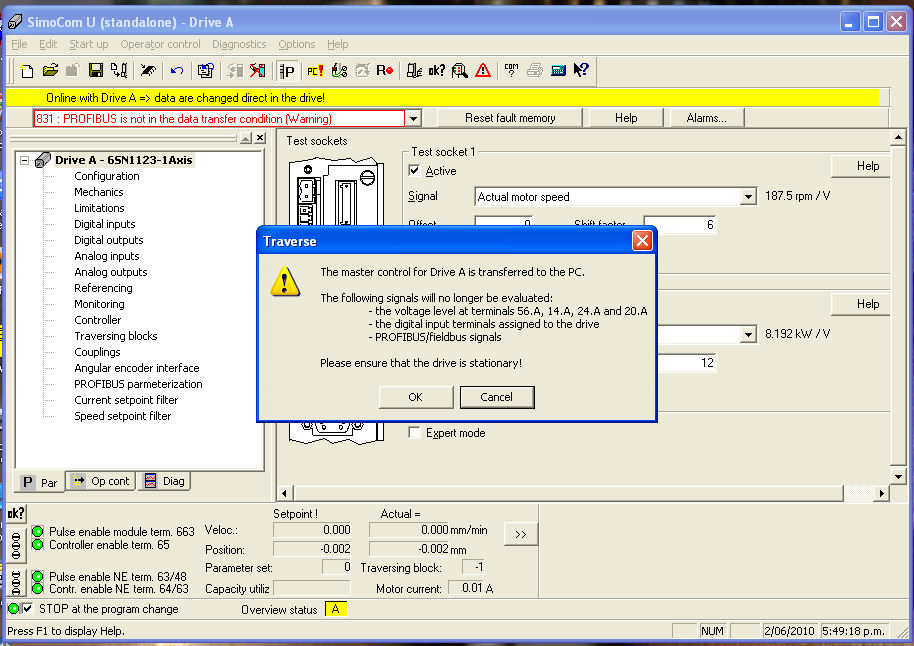Open the Signal dropdown showing Actual motor speed
Viewport: 914px width, 646px height.
tap(748, 197)
